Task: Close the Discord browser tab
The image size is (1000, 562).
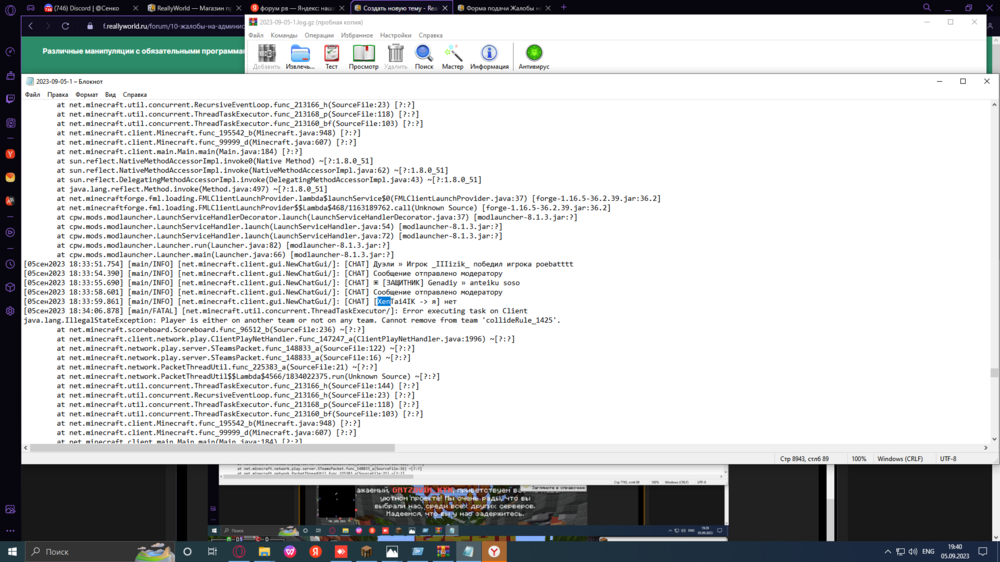Action: point(135,8)
